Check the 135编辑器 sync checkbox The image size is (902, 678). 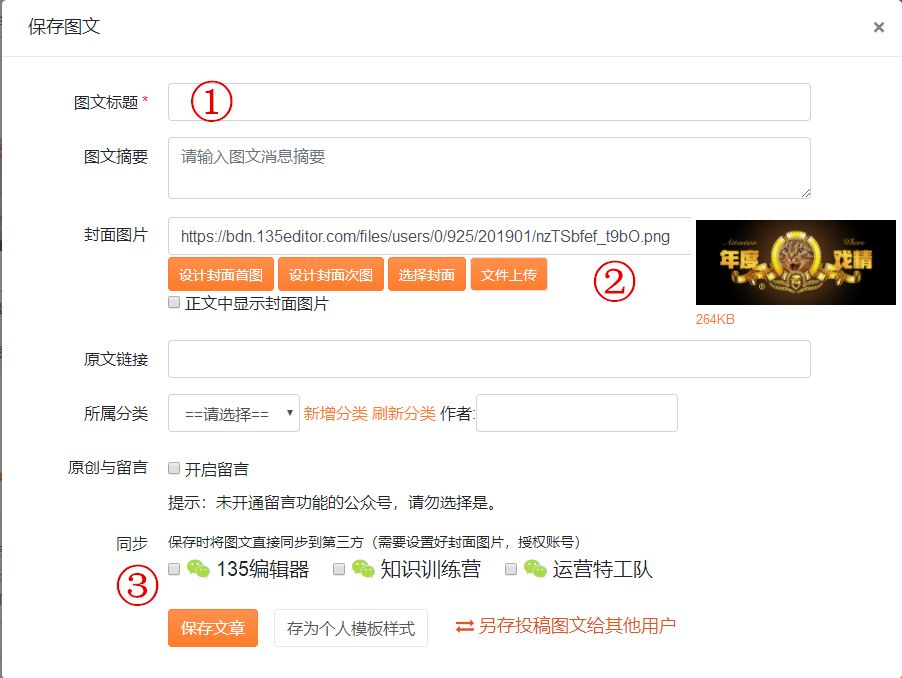click(174, 569)
